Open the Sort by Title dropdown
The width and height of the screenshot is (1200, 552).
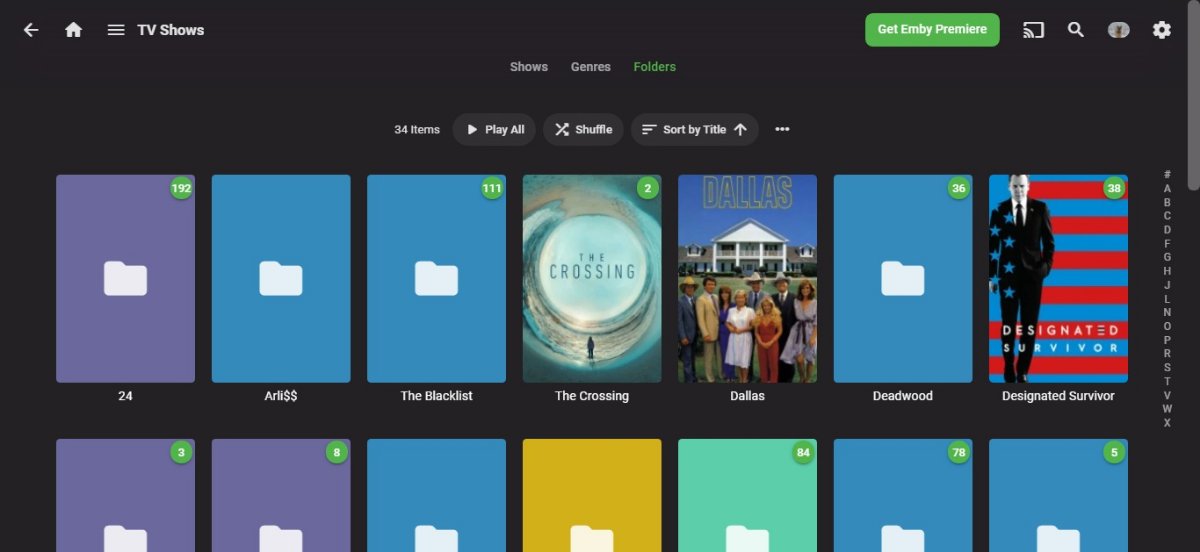pyautogui.click(x=694, y=129)
